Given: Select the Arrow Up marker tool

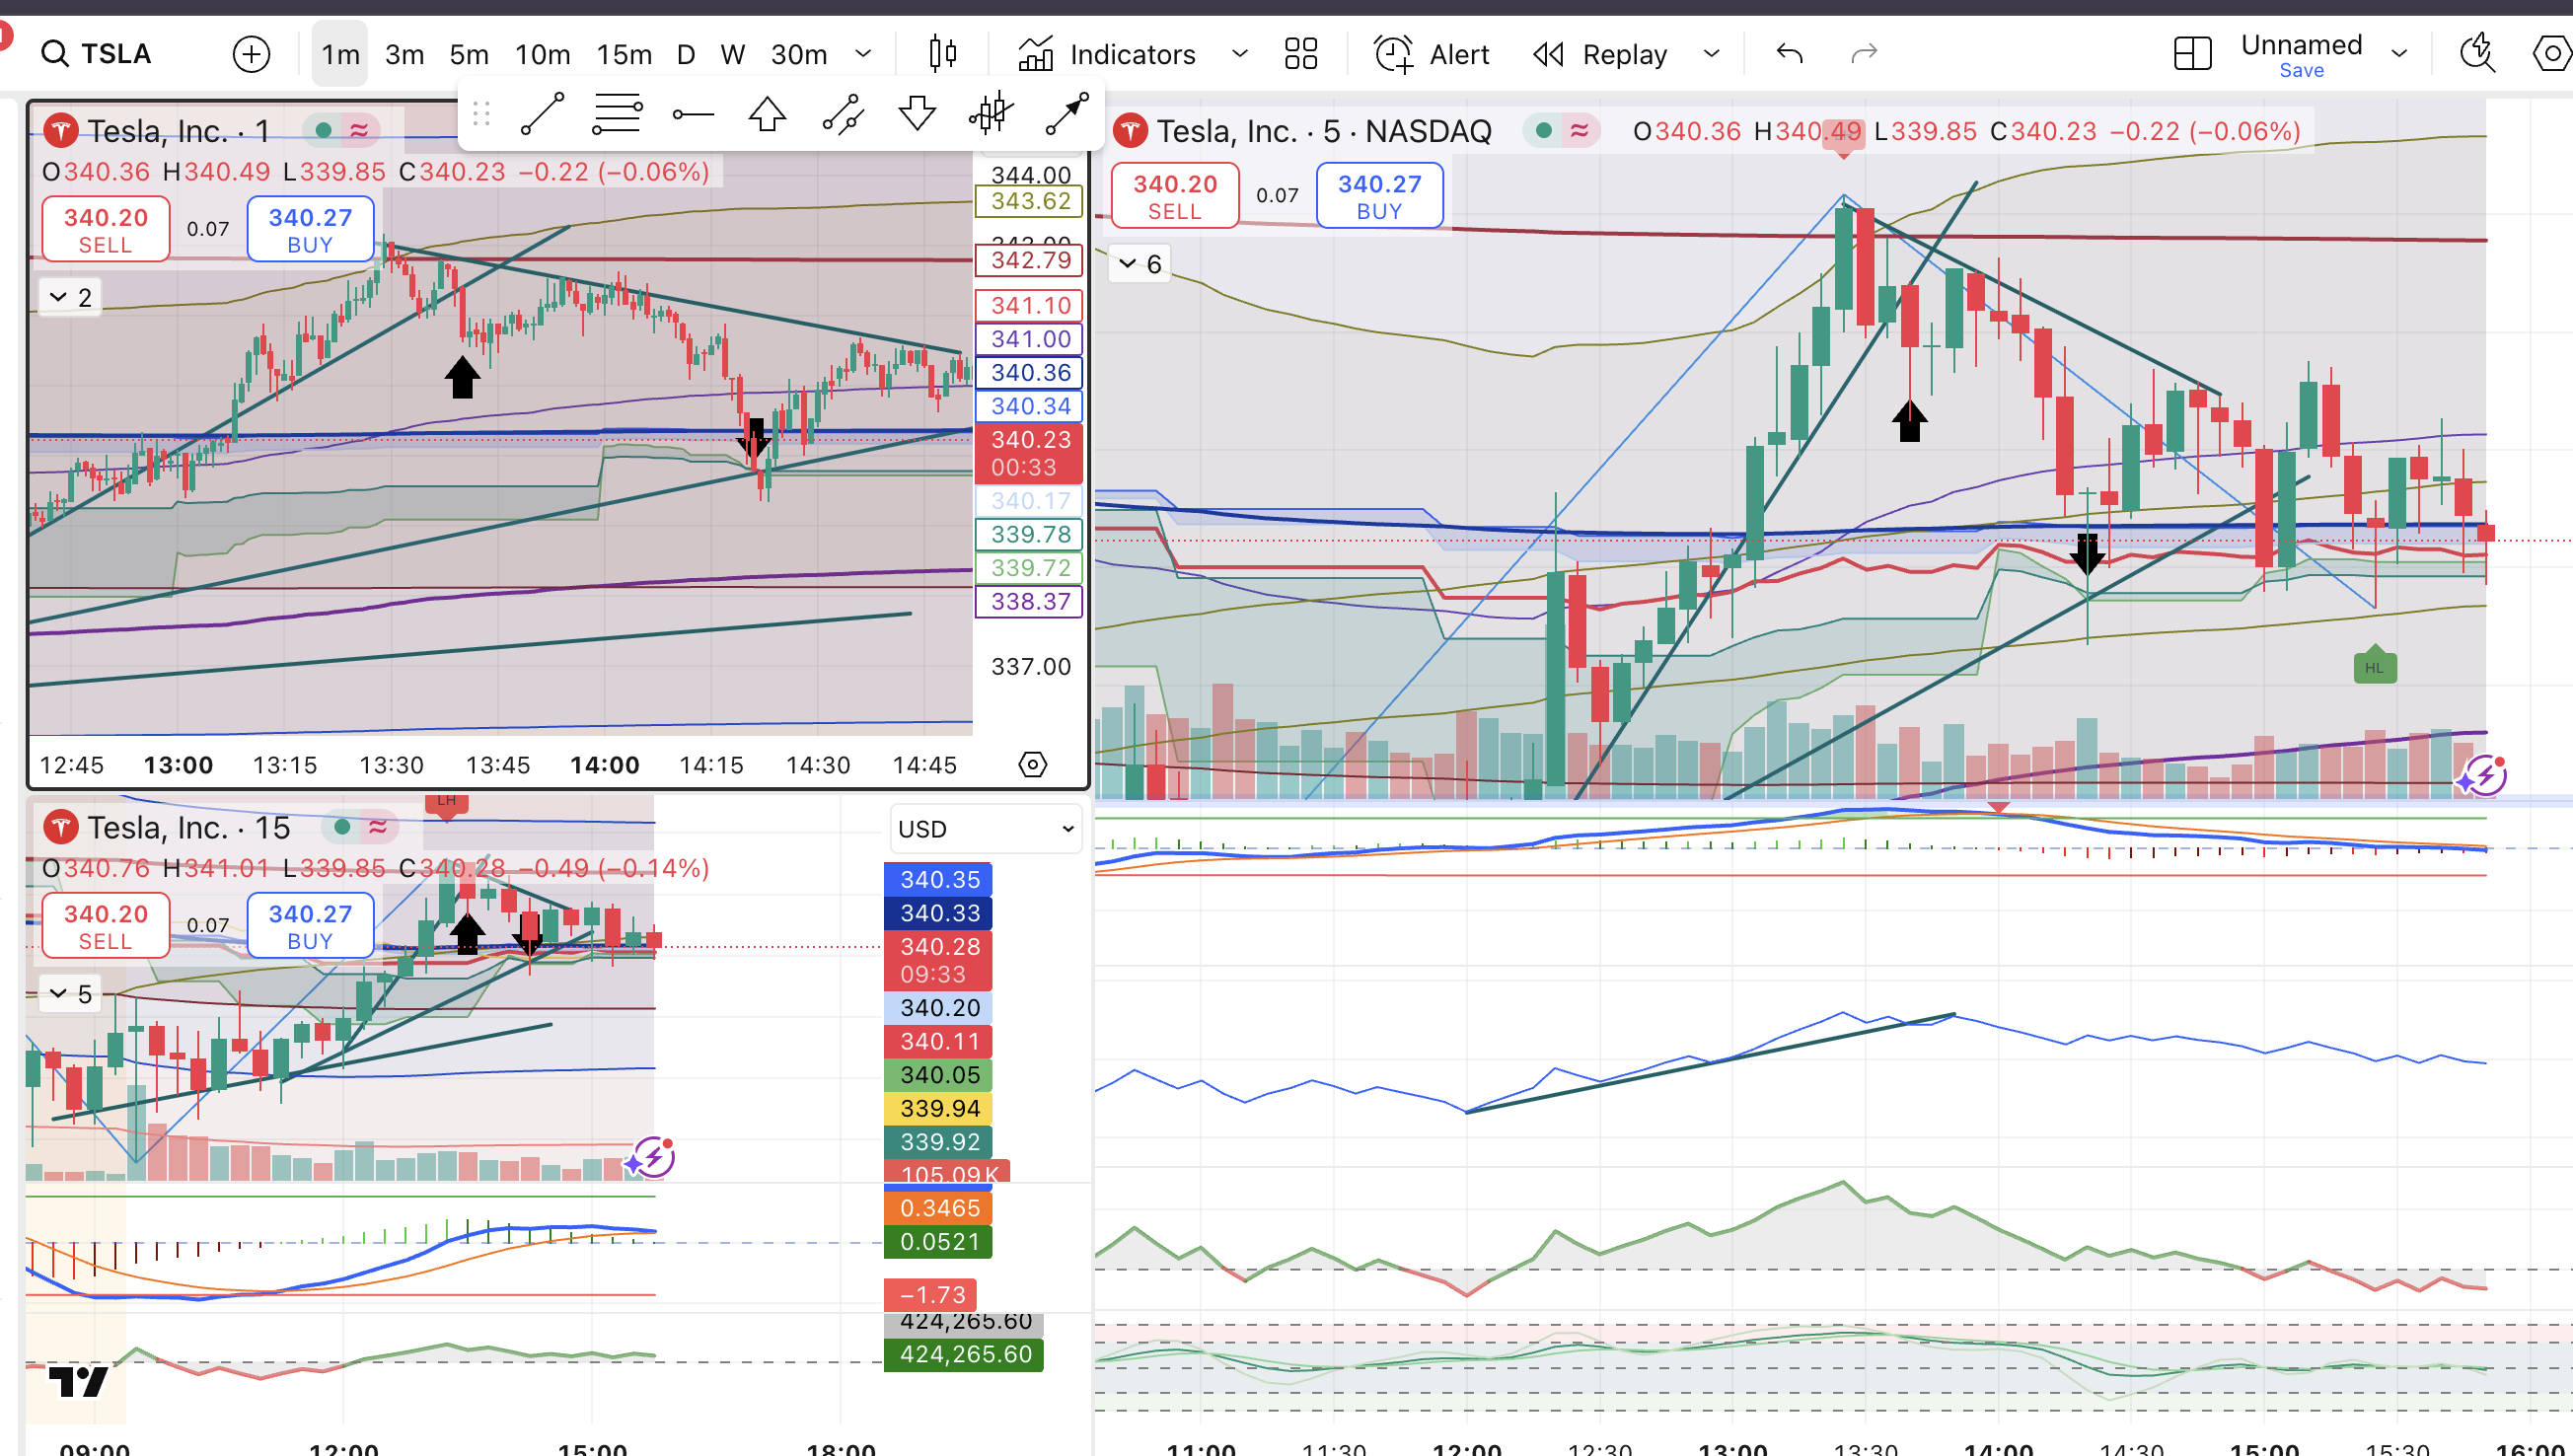Looking at the screenshot, I should pos(767,114).
